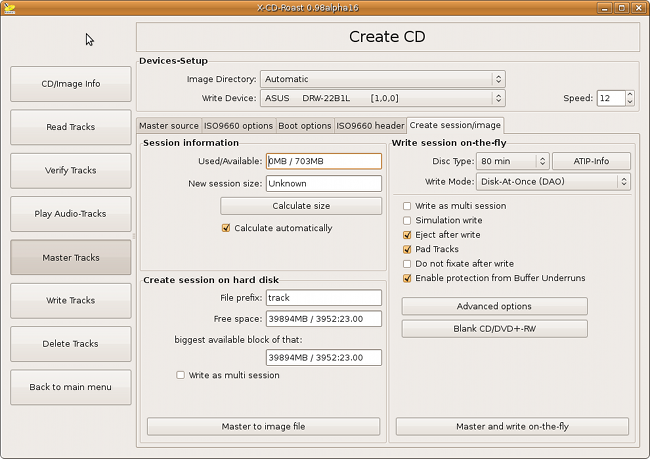Select the Master Tracks button

pos(70,257)
